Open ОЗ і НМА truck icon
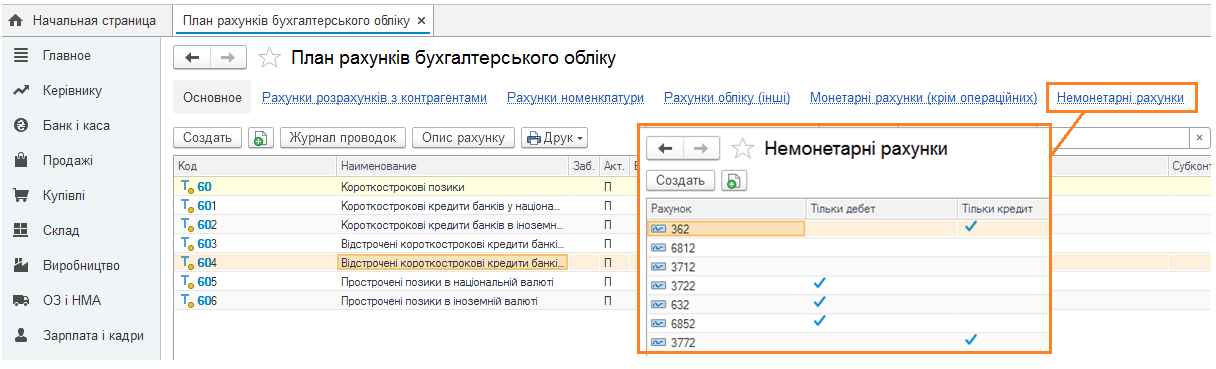The image size is (1216, 369). (20, 300)
